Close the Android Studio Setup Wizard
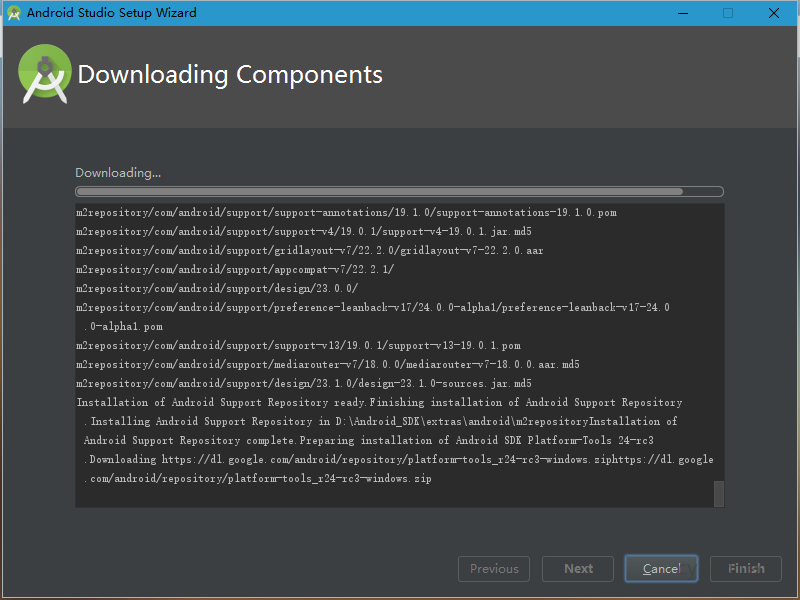 tap(774, 13)
